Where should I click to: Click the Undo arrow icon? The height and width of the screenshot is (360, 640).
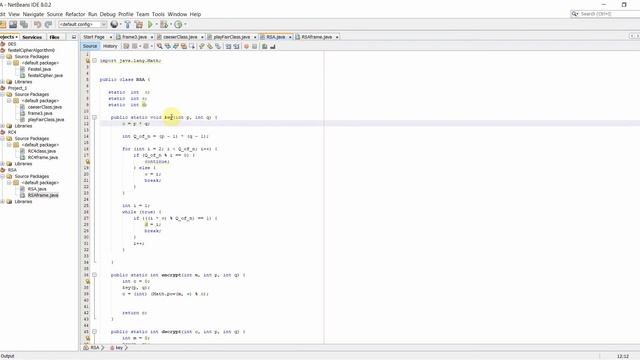coord(38,24)
